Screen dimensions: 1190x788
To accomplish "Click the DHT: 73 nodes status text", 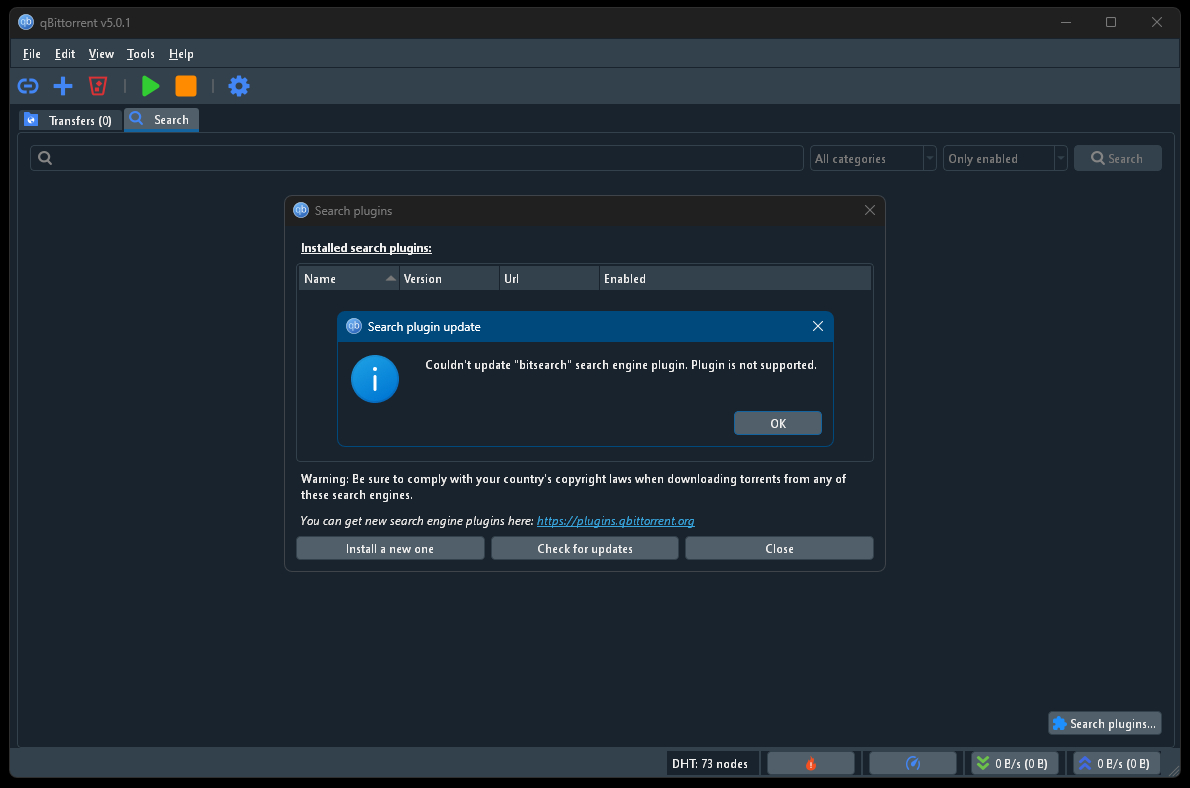I will point(710,763).
